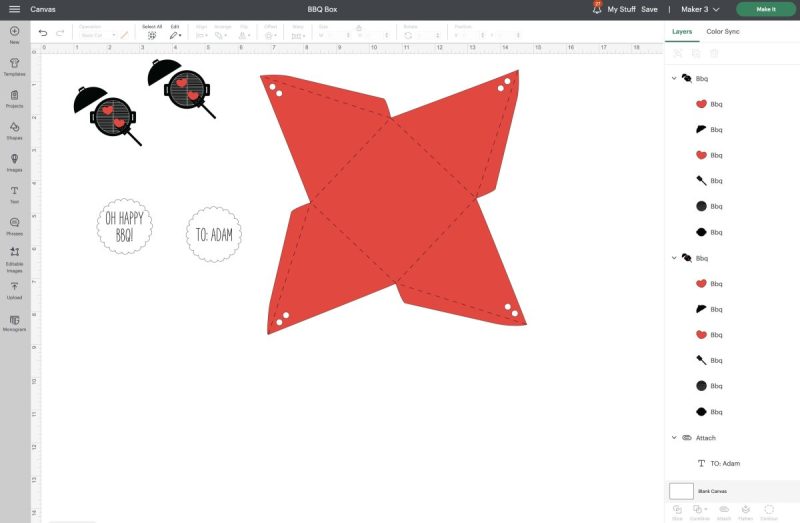This screenshot has height=523, width=800.
Task: Switch to the Color Sync tab
Action: [x=722, y=32]
